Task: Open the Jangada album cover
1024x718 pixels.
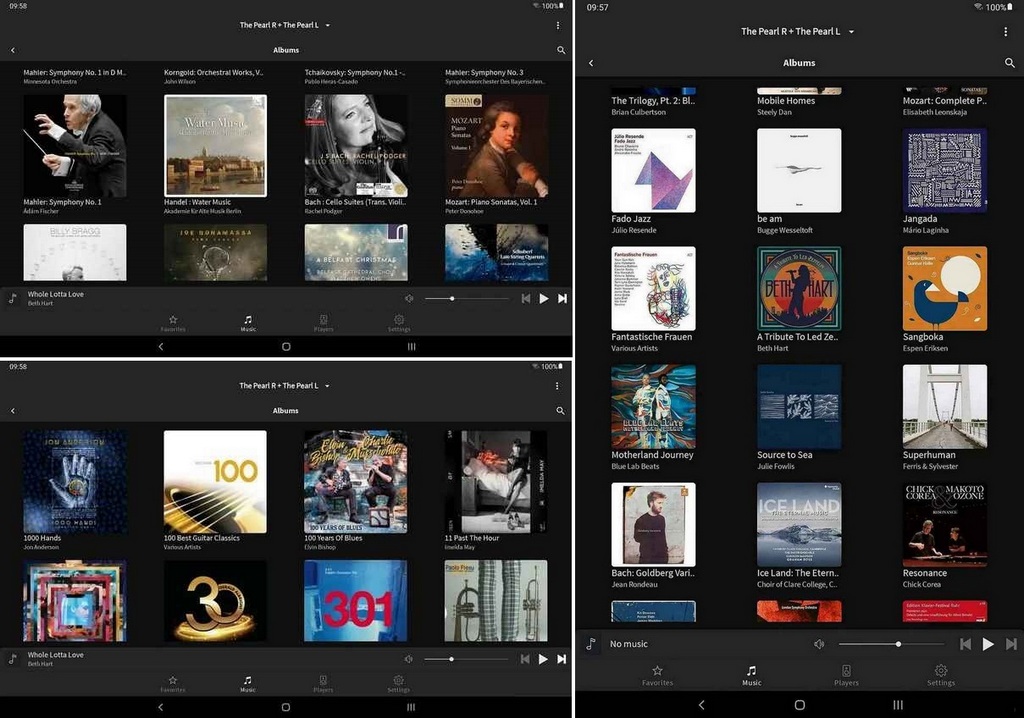Action: [945, 171]
